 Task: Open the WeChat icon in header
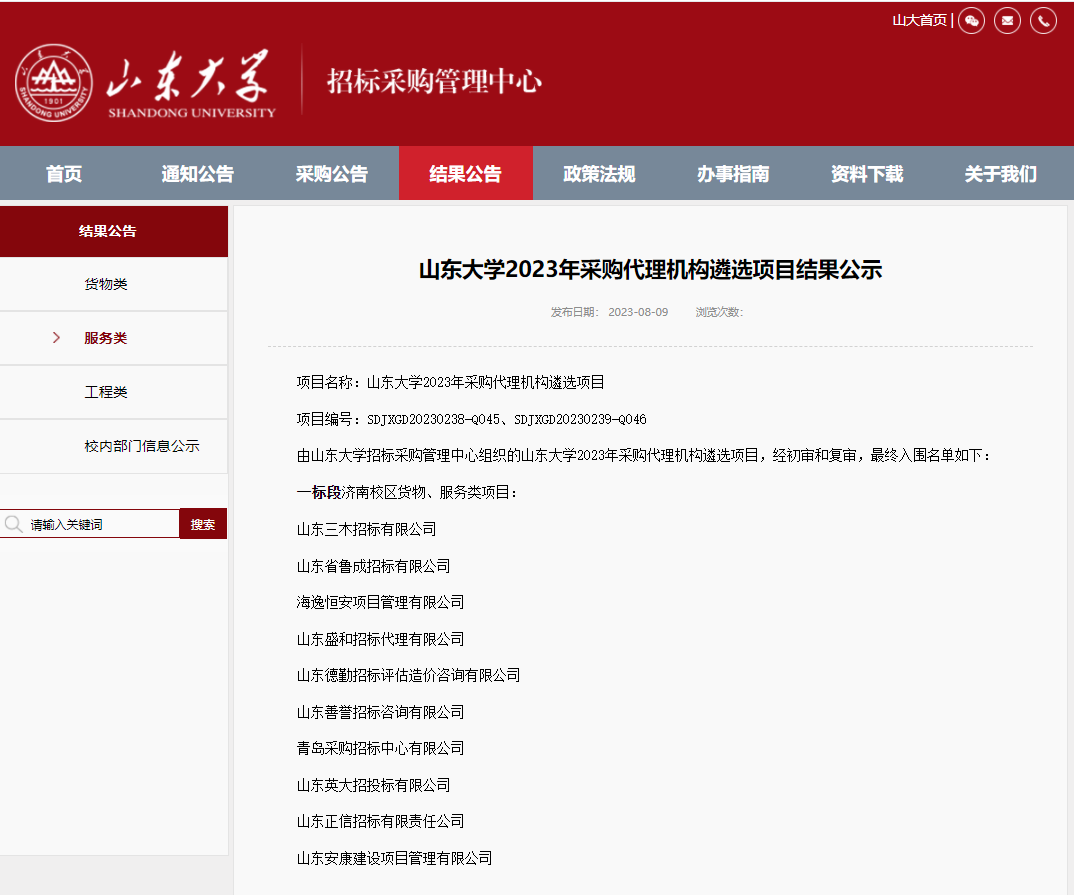click(x=971, y=21)
